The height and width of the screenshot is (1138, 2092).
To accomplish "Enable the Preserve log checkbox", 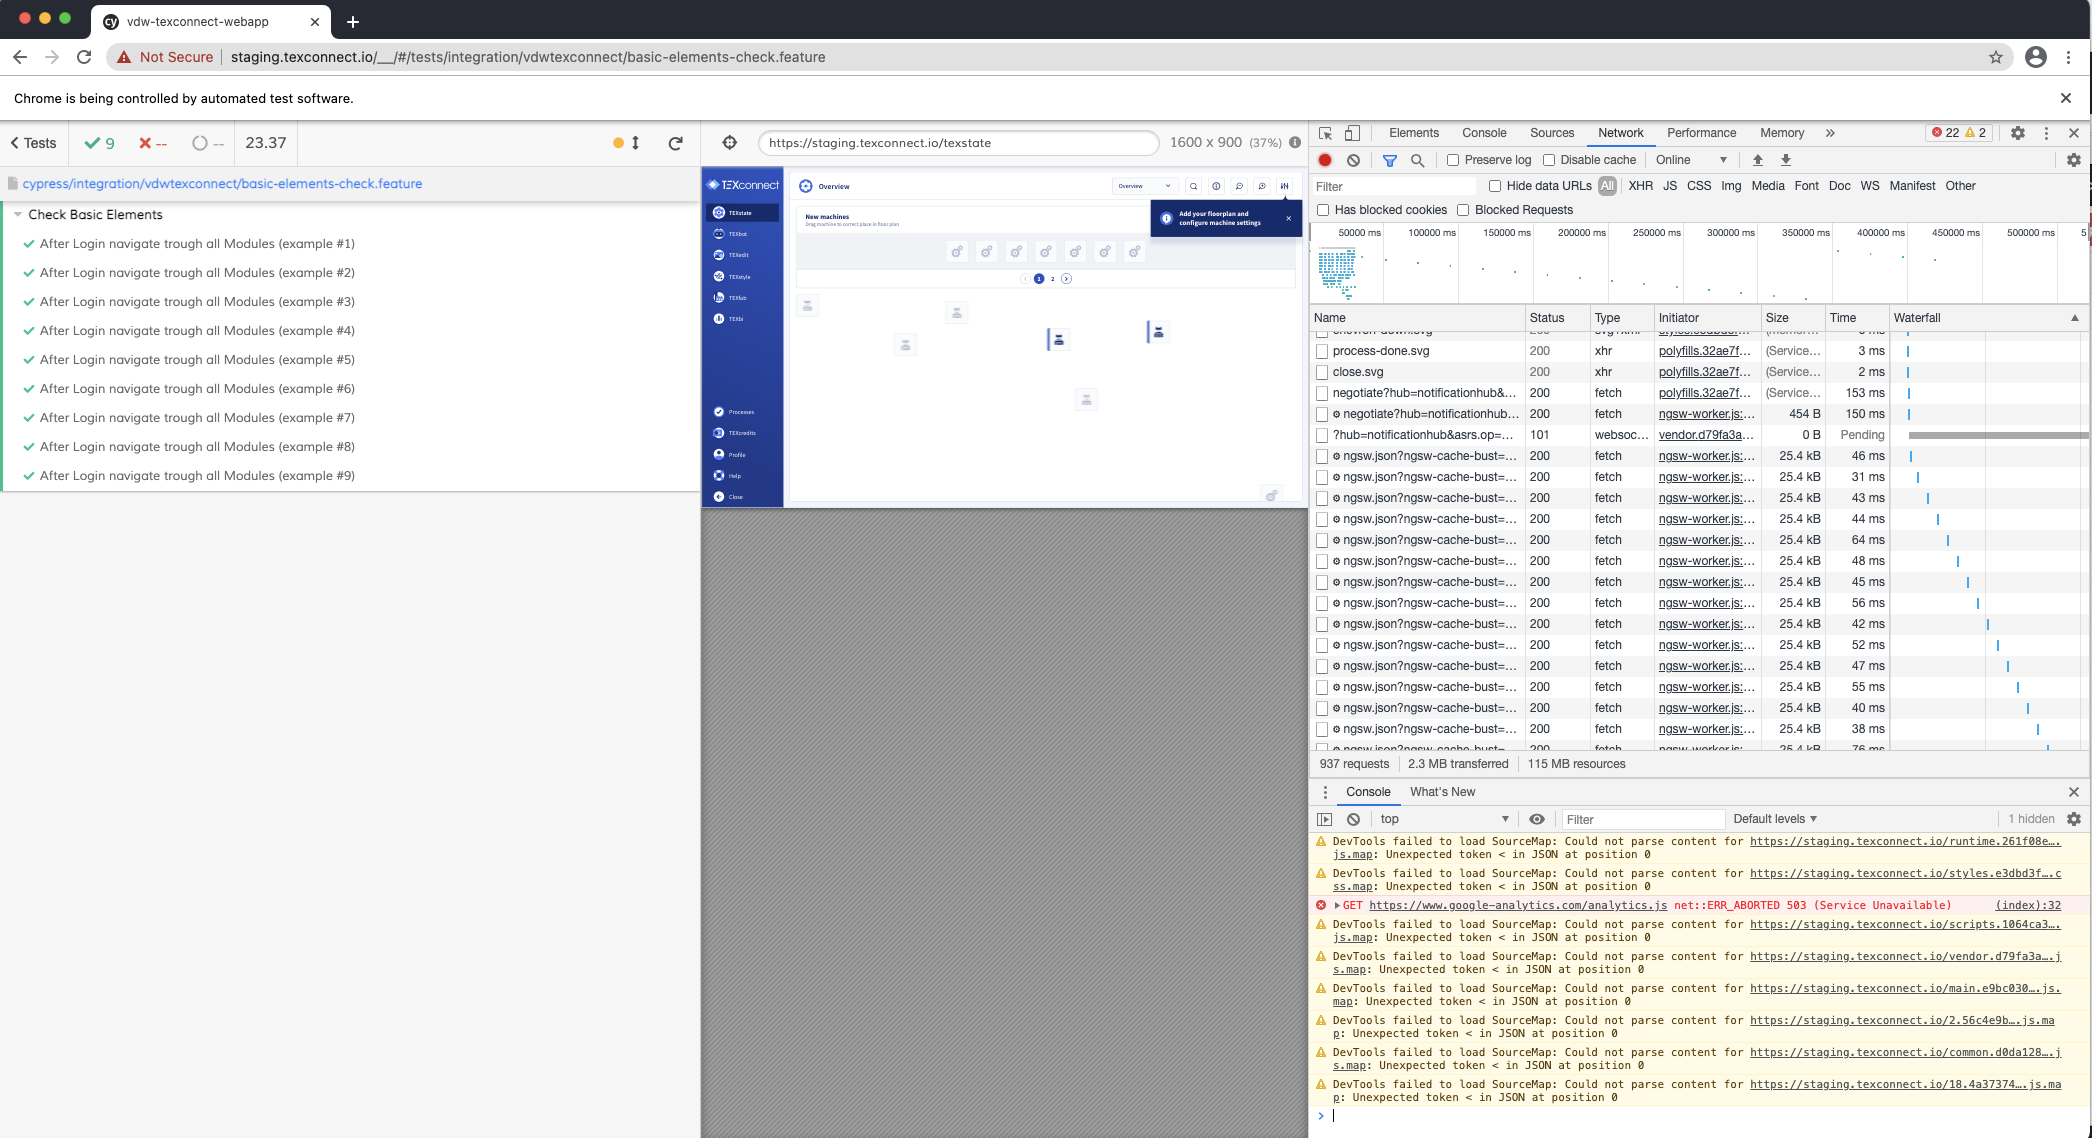I will [1452, 160].
